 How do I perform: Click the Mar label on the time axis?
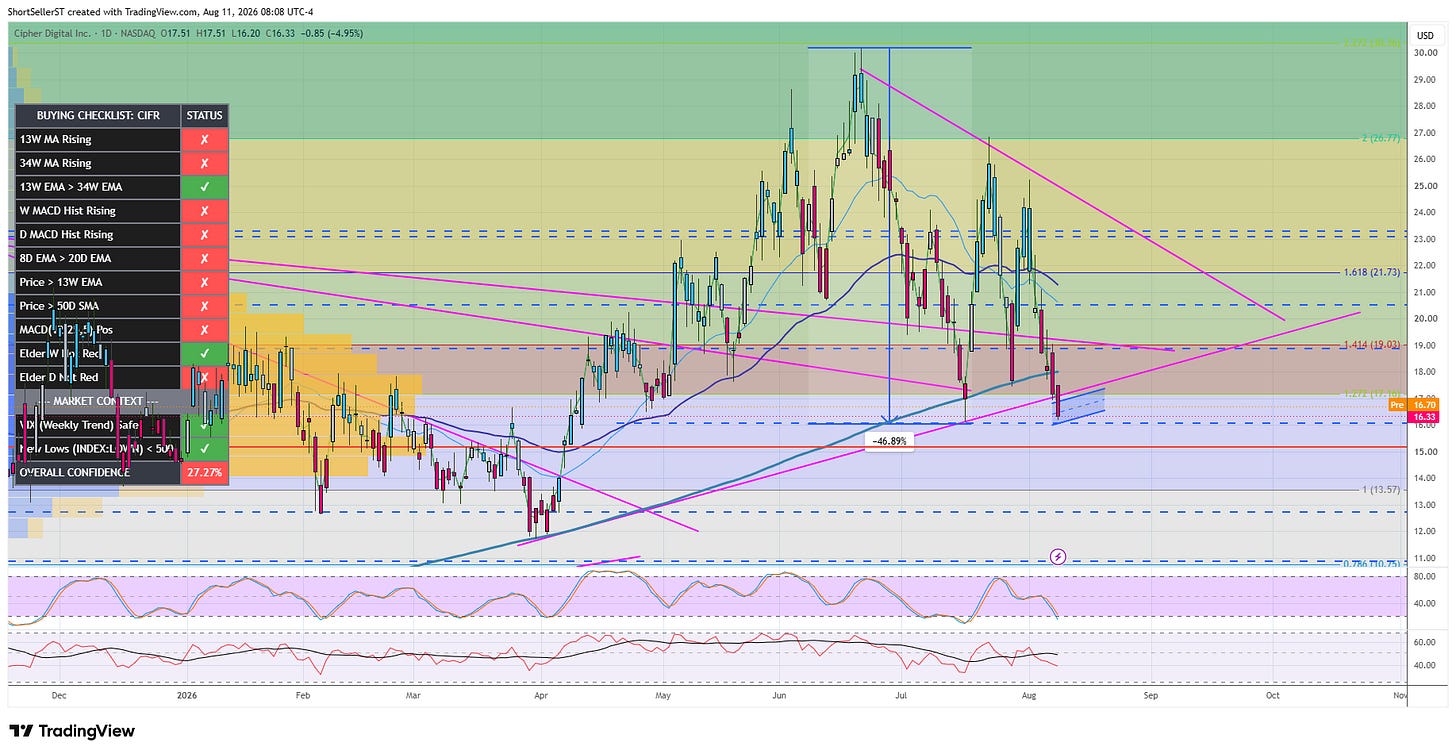(x=413, y=693)
